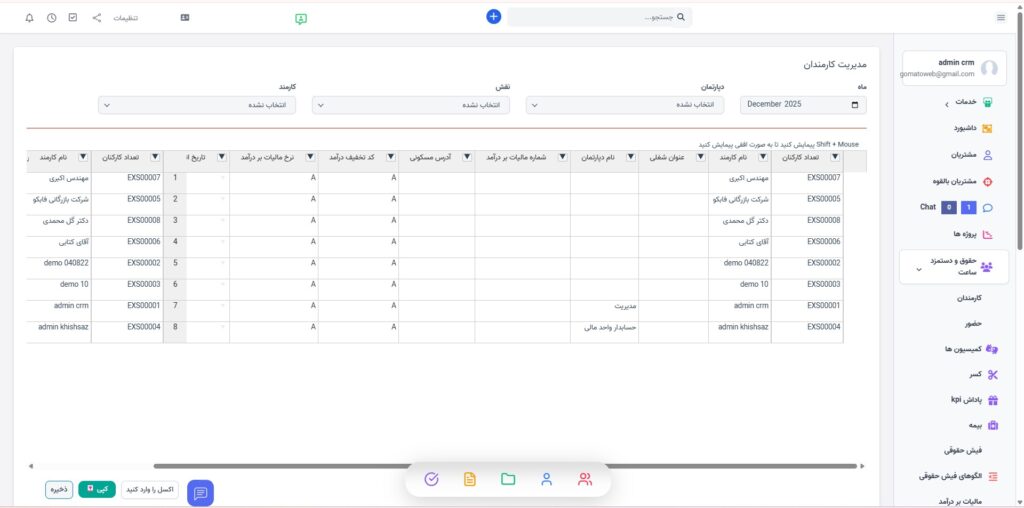The image size is (1024, 508).
Task: Click the horizontal scrollbar right arrow
Action: pyautogui.click(x=862, y=466)
